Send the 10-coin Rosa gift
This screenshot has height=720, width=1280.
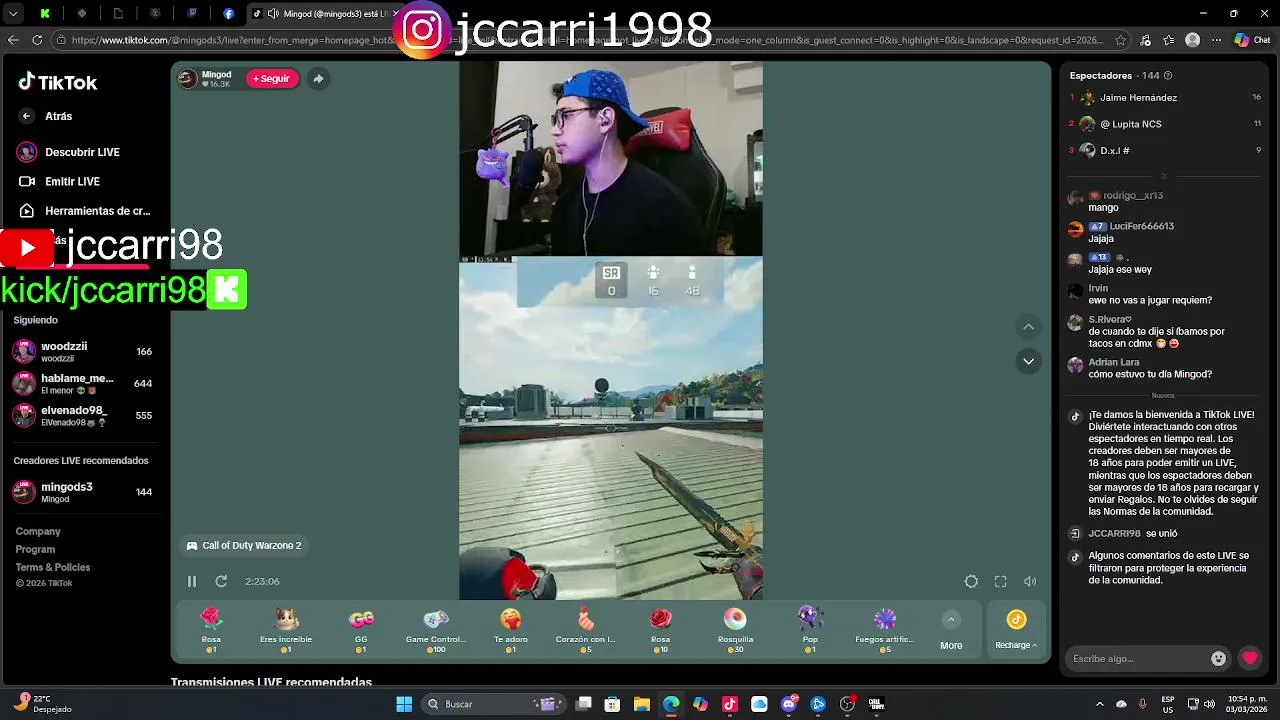660,630
